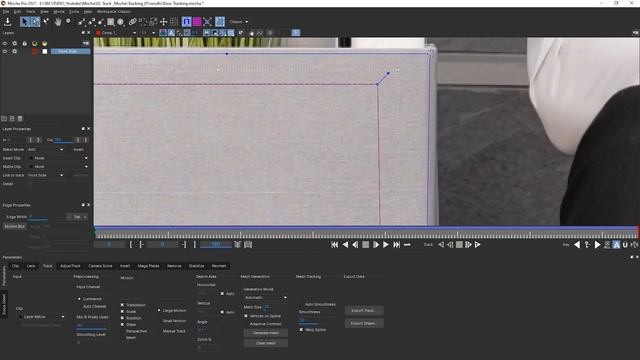Open the Stabilize tab

pos(196,266)
